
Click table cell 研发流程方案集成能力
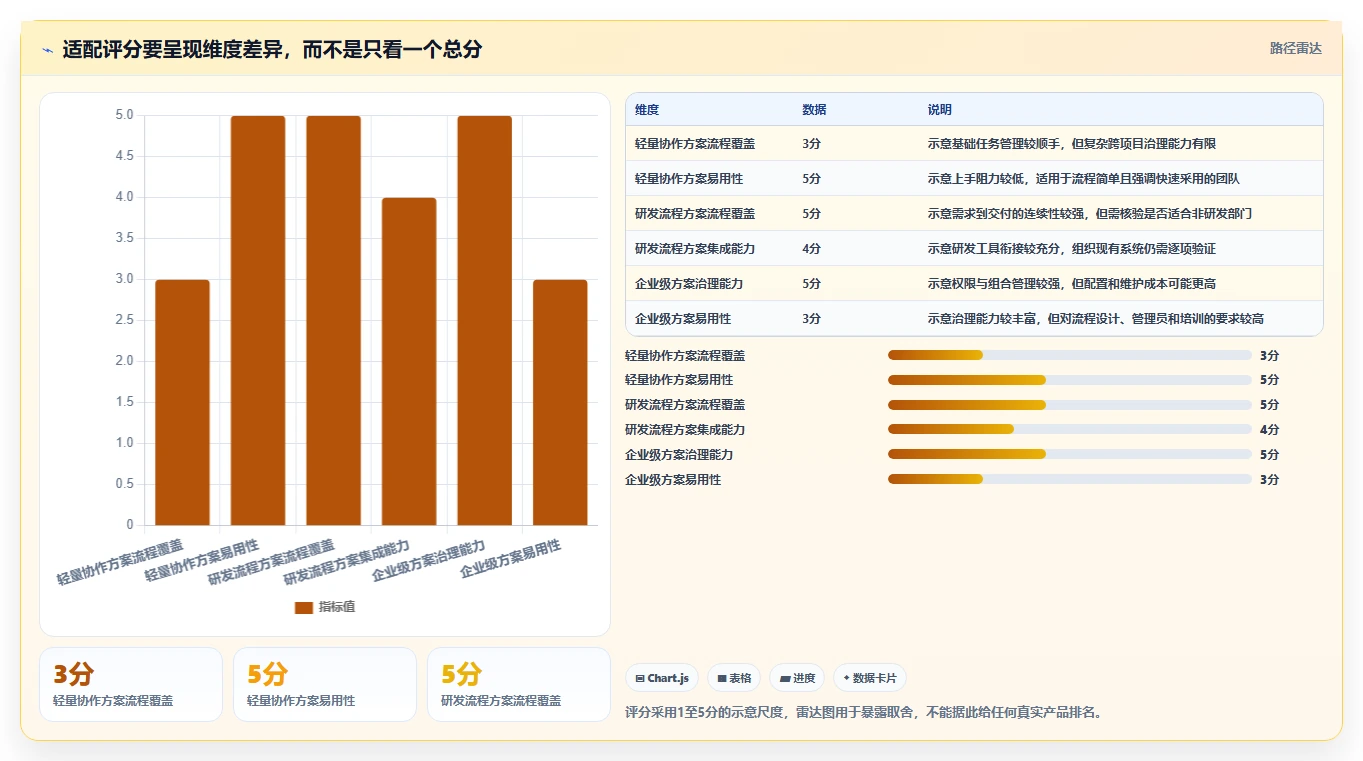tap(695, 249)
